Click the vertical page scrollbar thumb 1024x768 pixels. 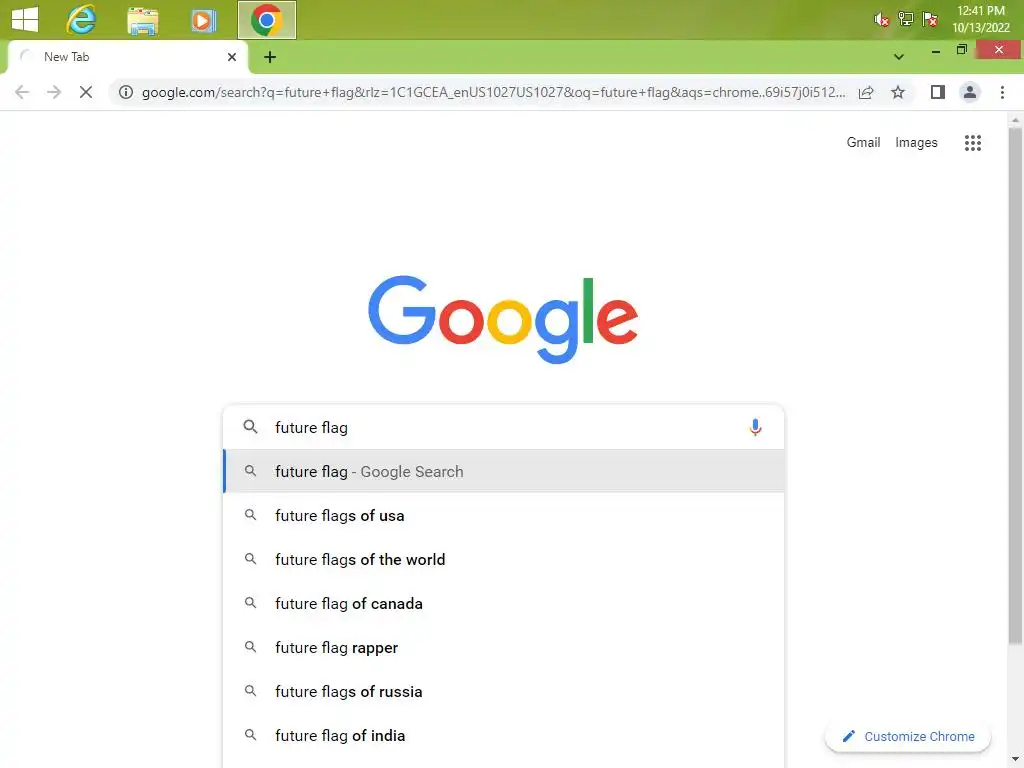(1015, 385)
